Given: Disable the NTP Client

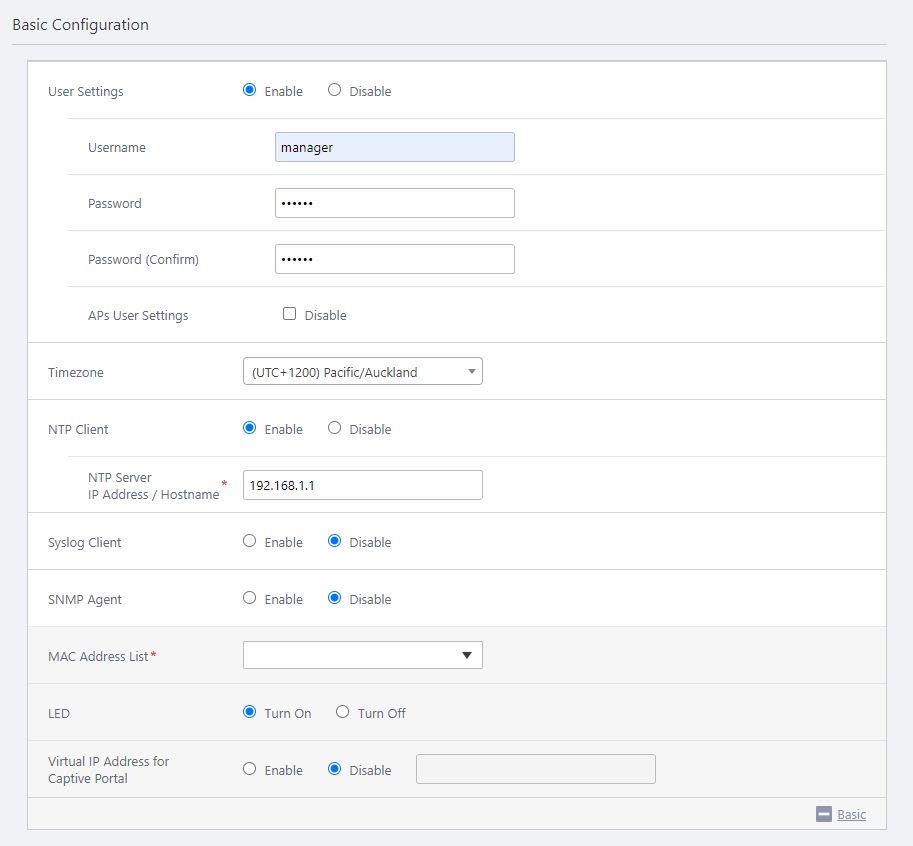Looking at the screenshot, I should coord(335,428).
